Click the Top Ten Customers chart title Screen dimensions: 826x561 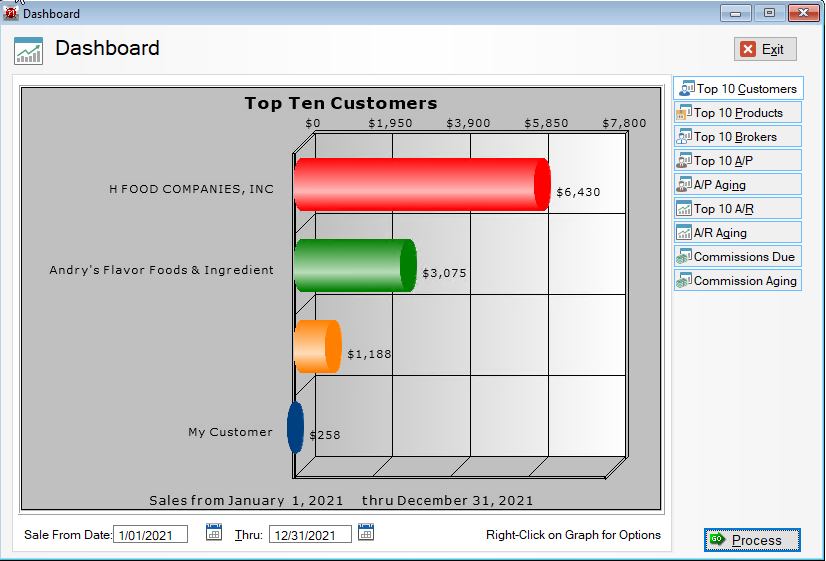click(x=341, y=103)
